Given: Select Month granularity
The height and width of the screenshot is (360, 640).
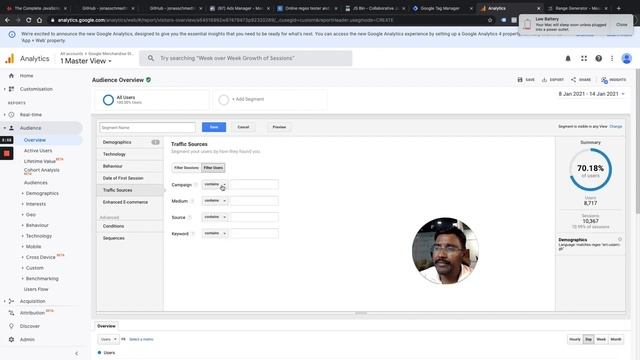Looking at the screenshot, I should pos(616,339).
